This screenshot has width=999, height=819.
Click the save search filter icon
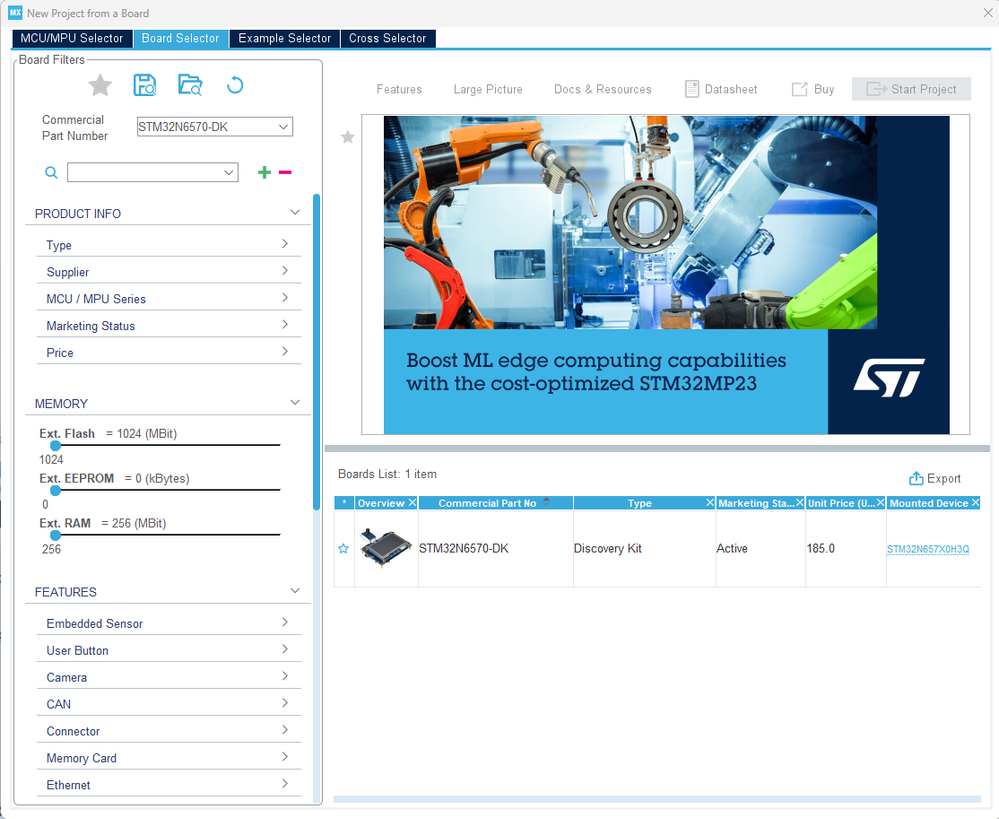[145, 85]
